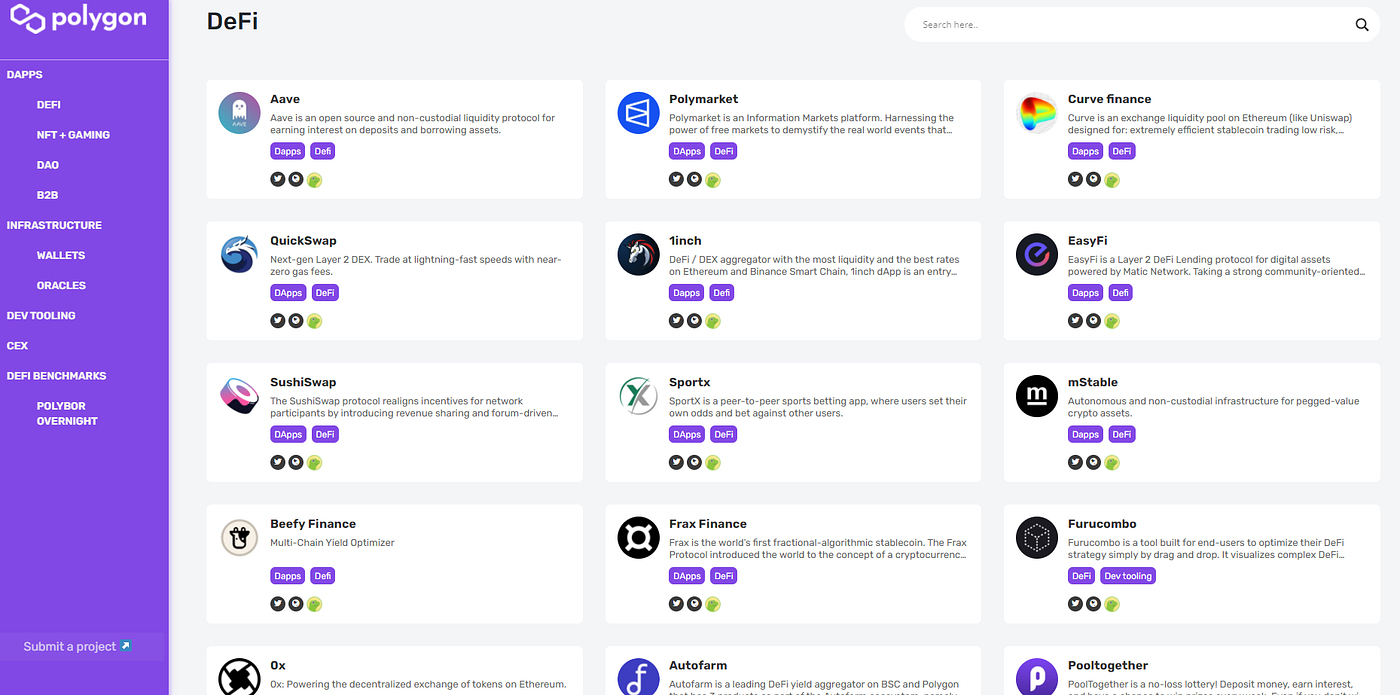Click the Polygon logo
Image resolution: width=1400 pixels, height=695 pixels.
[x=78, y=18]
